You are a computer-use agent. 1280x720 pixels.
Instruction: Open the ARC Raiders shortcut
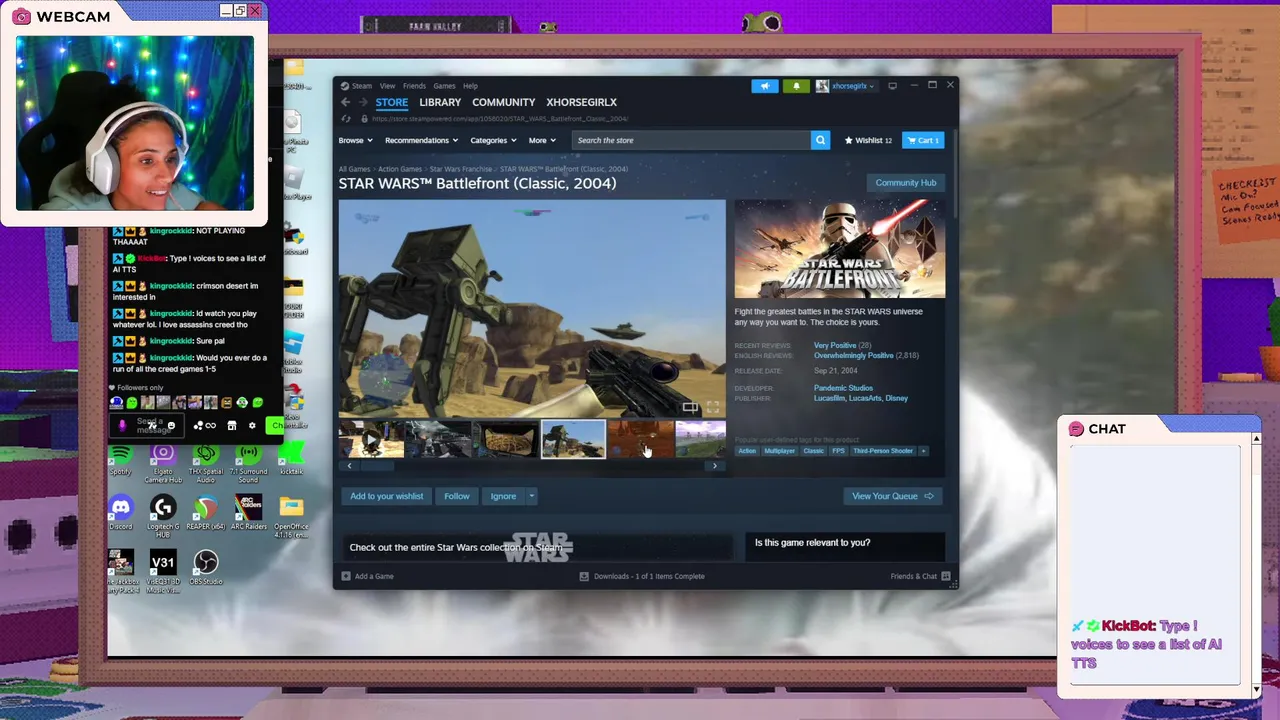tap(248, 513)
